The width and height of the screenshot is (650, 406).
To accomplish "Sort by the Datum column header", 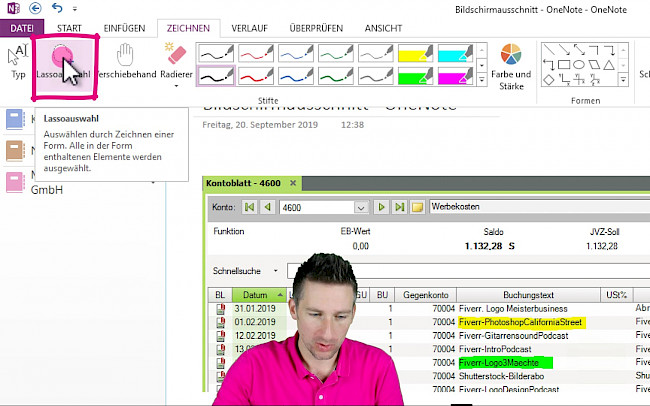I will [x=258, y=295].
